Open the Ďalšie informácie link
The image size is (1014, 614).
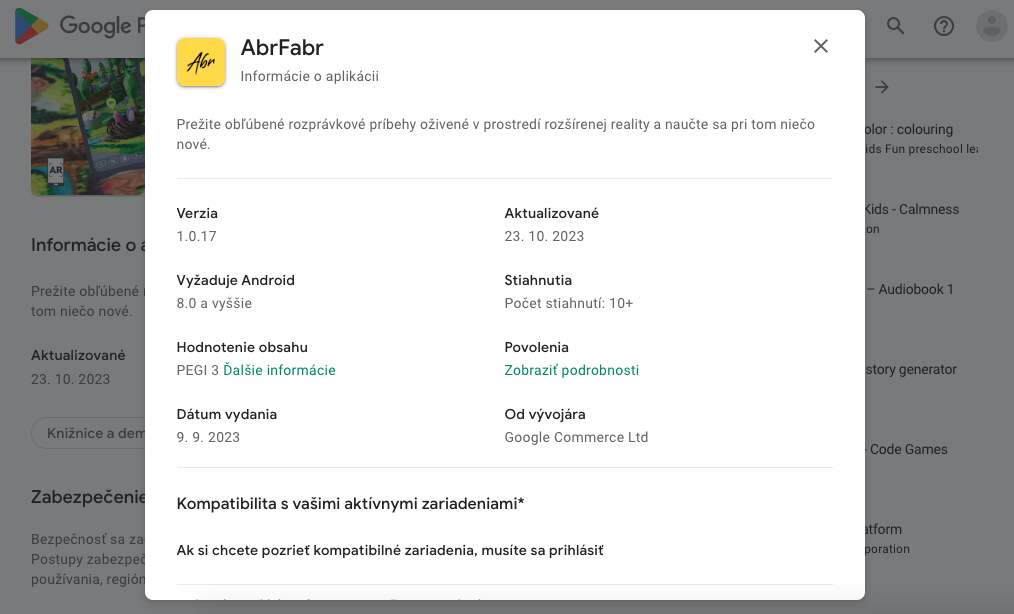click(279, 370)
